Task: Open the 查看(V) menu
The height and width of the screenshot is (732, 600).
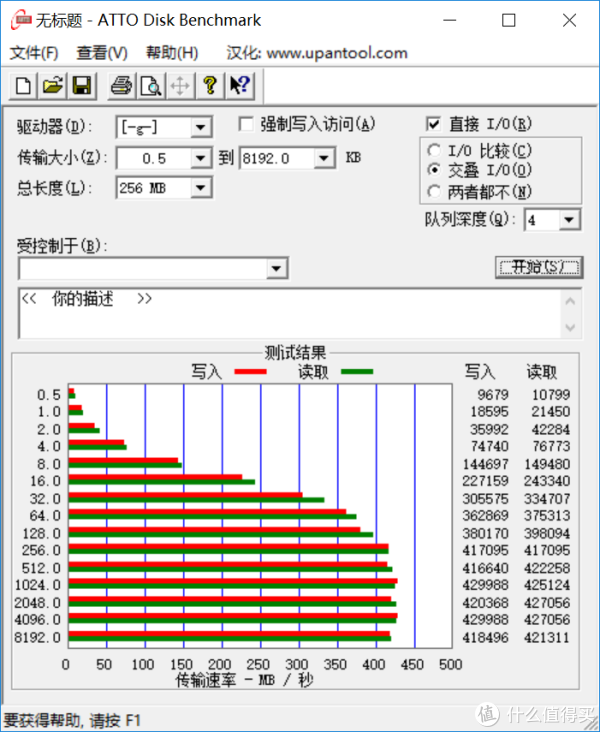Action: pyautogui.click(x=102, y=53)
